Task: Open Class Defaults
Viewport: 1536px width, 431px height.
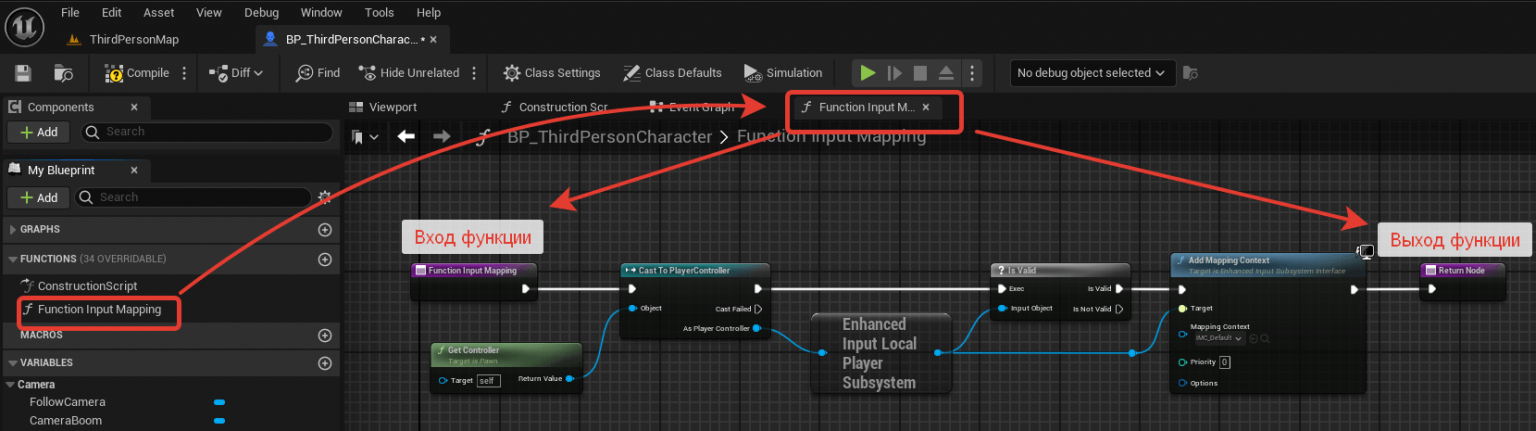Action: pos(672,73)
